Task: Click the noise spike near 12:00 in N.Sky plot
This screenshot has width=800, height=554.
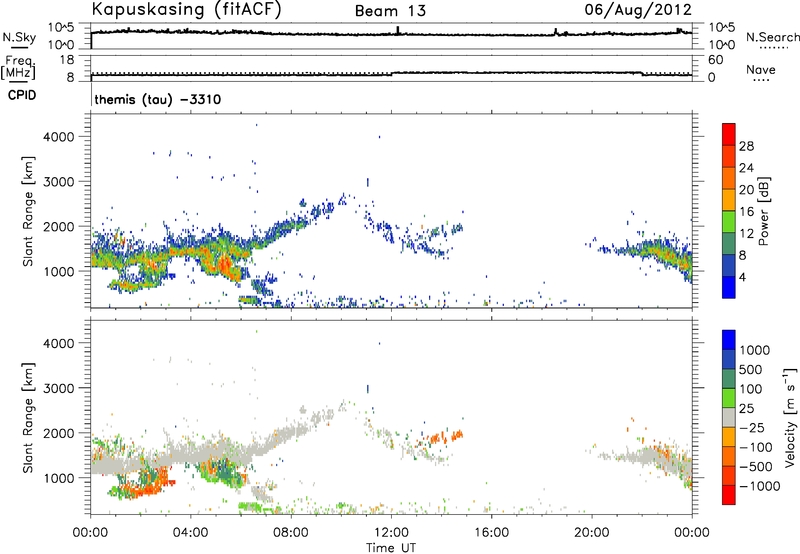Action: click(397, 30)
